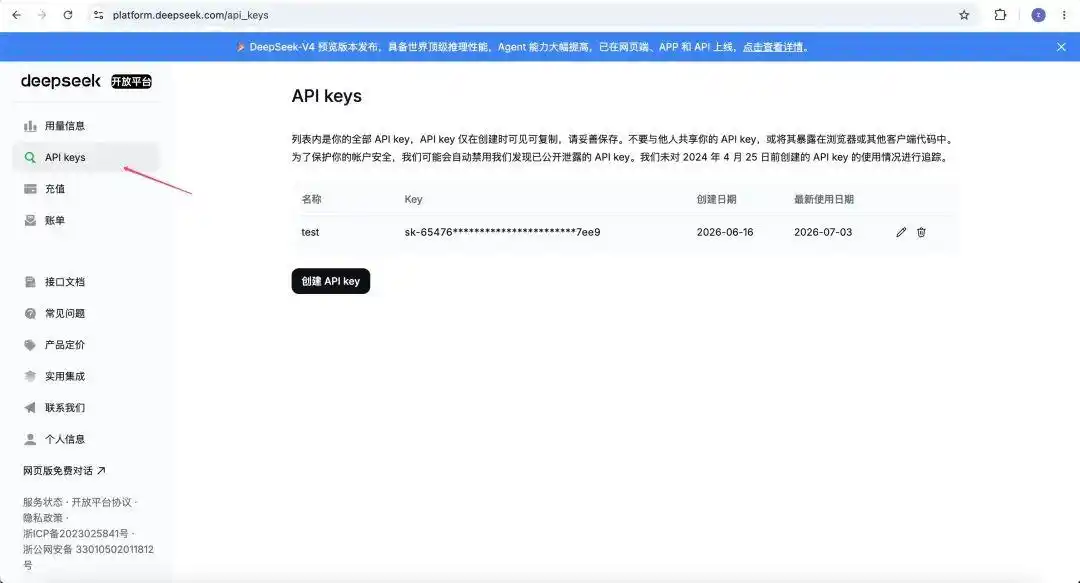Click the API keys magnifier icon
The image size is (1080, 583).
[30, 157]
